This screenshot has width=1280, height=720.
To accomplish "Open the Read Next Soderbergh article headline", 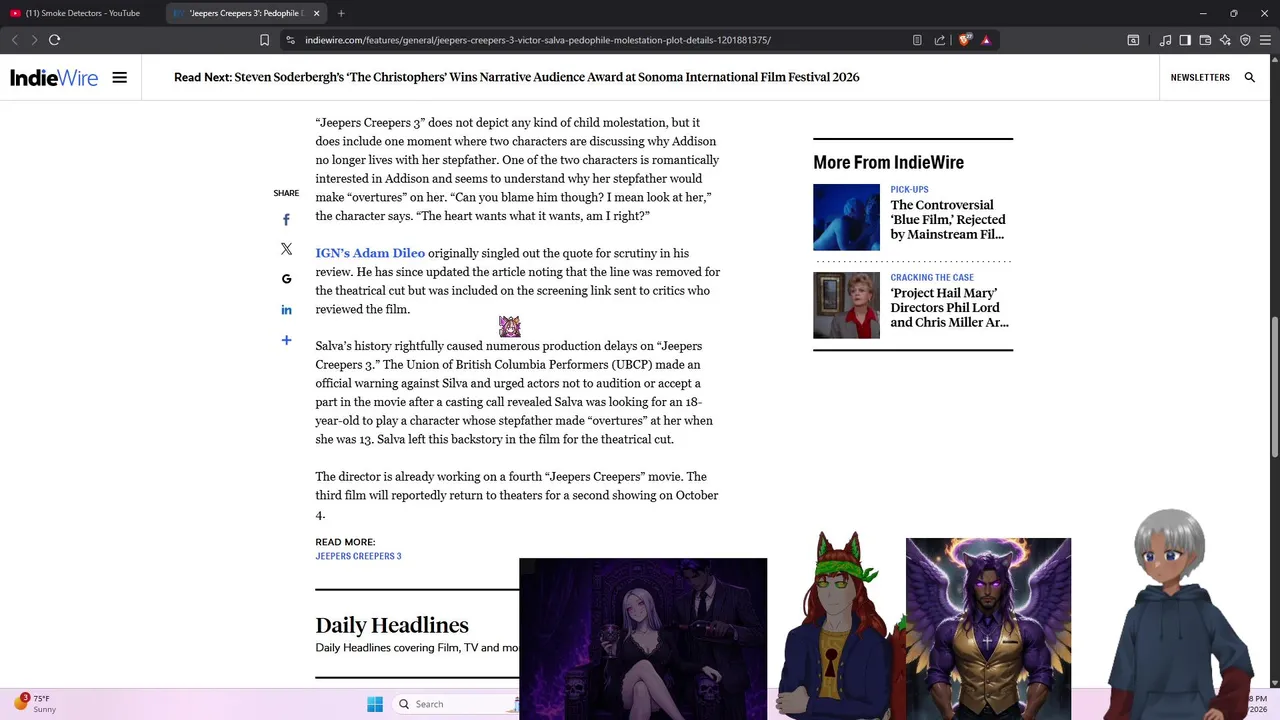I will [x=546, y=77].
